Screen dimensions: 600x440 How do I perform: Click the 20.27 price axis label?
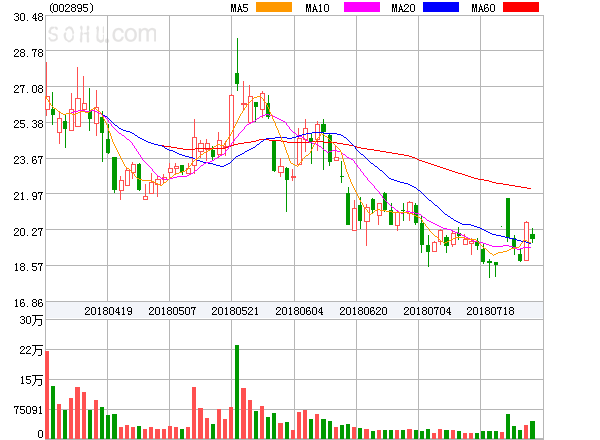28,232
